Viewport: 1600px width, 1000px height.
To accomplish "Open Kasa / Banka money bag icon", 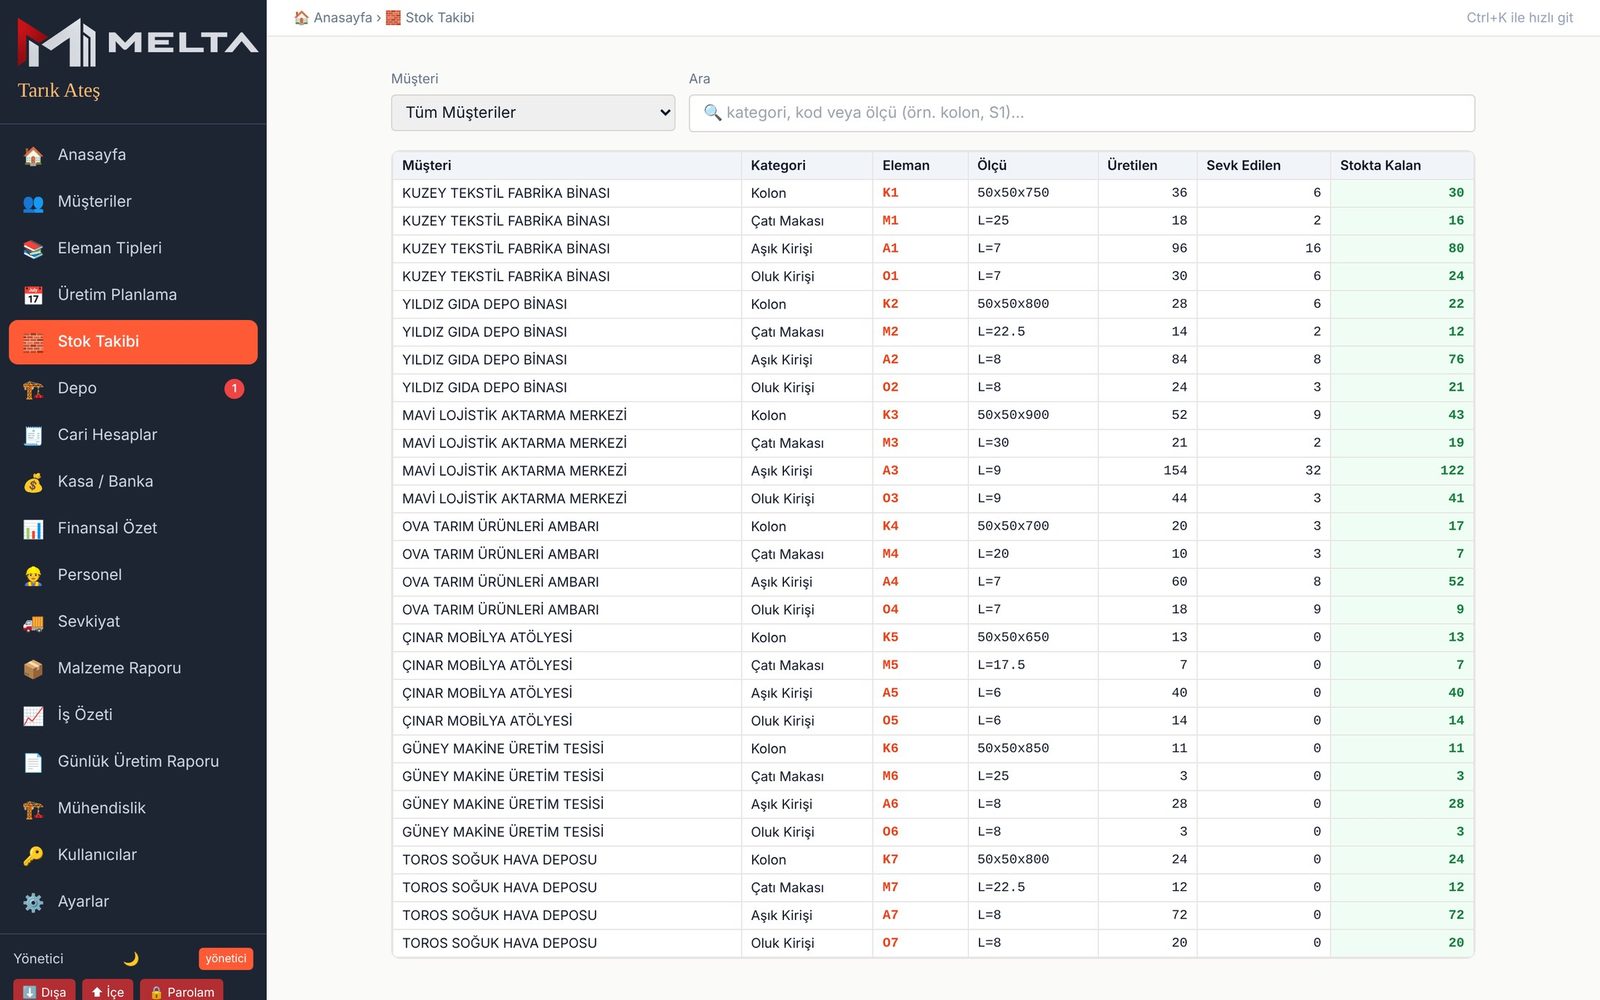I will [33, 482].
